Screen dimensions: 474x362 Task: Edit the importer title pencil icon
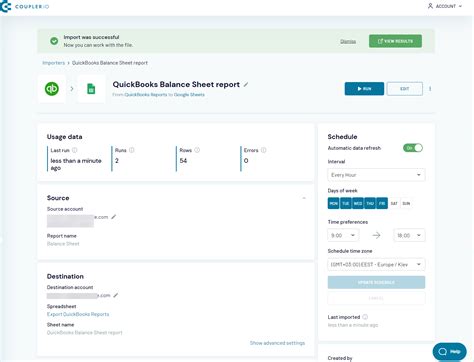[246, 85]
